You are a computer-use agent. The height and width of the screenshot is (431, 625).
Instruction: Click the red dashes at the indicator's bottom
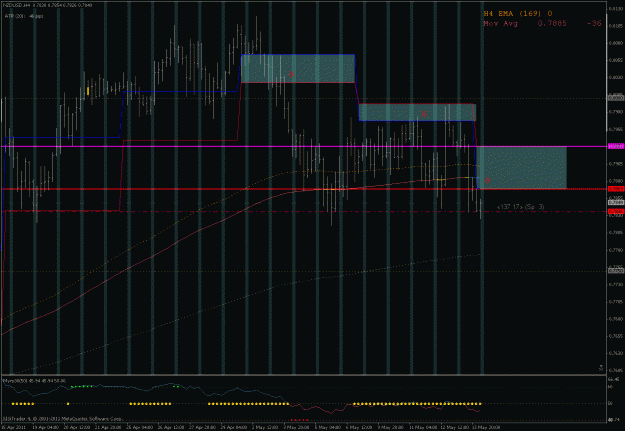pos(299,420)
